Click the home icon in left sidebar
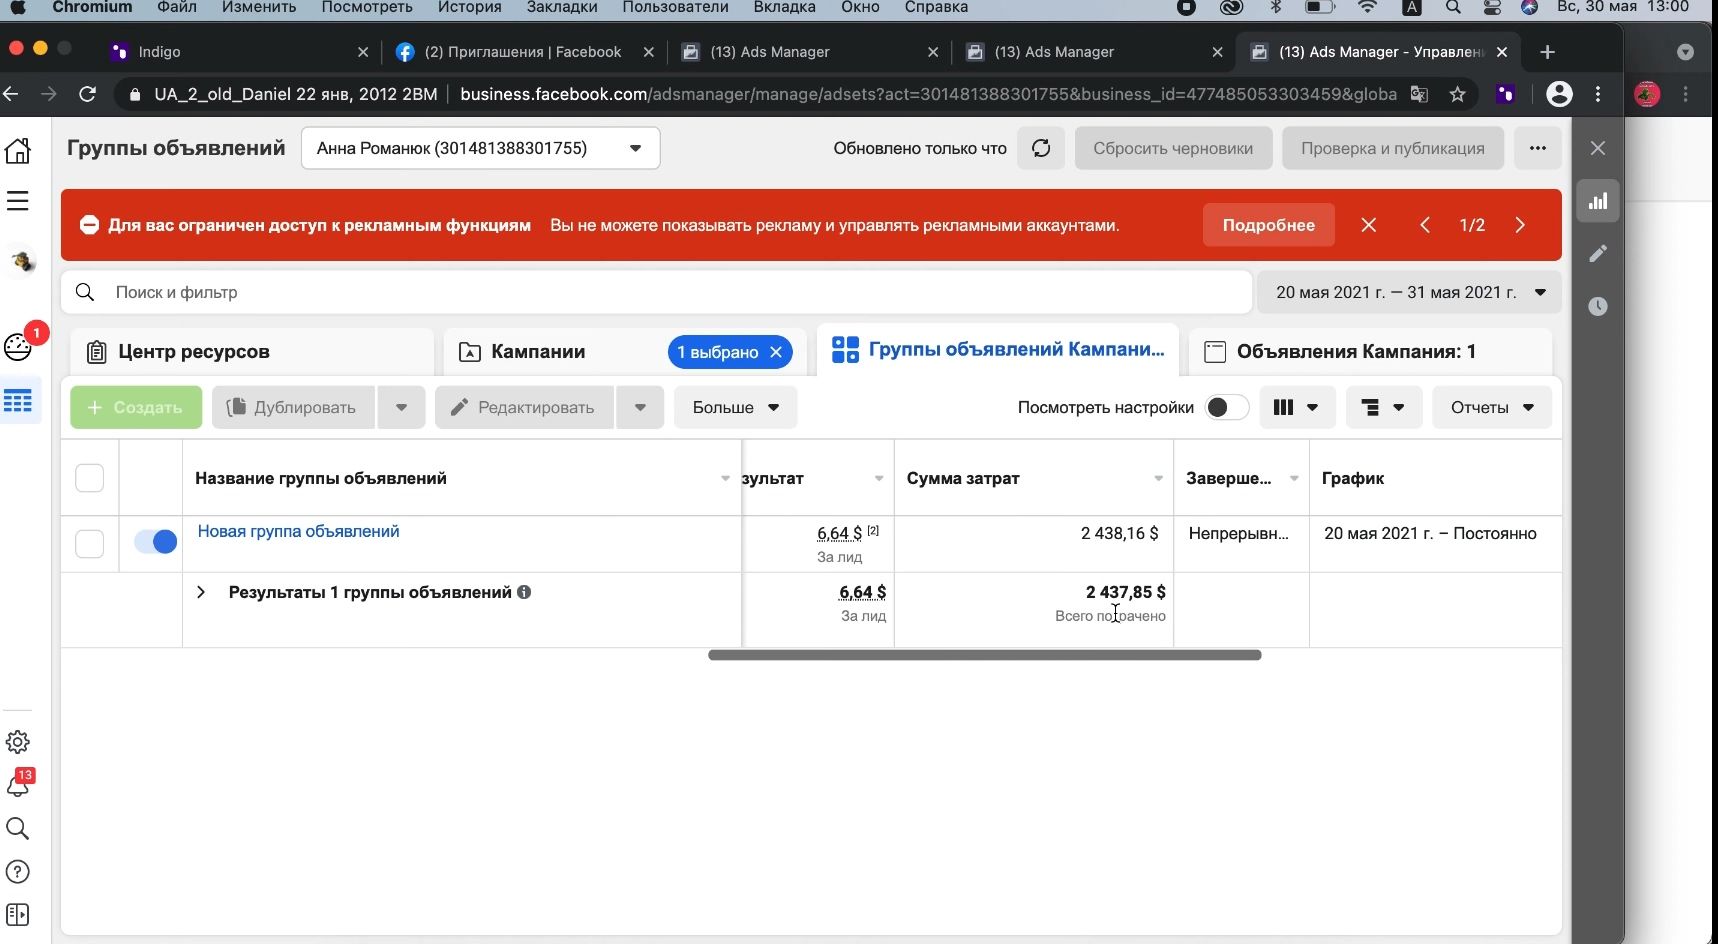Screen dimensions: 1718x944 click(x=18, y=150)
